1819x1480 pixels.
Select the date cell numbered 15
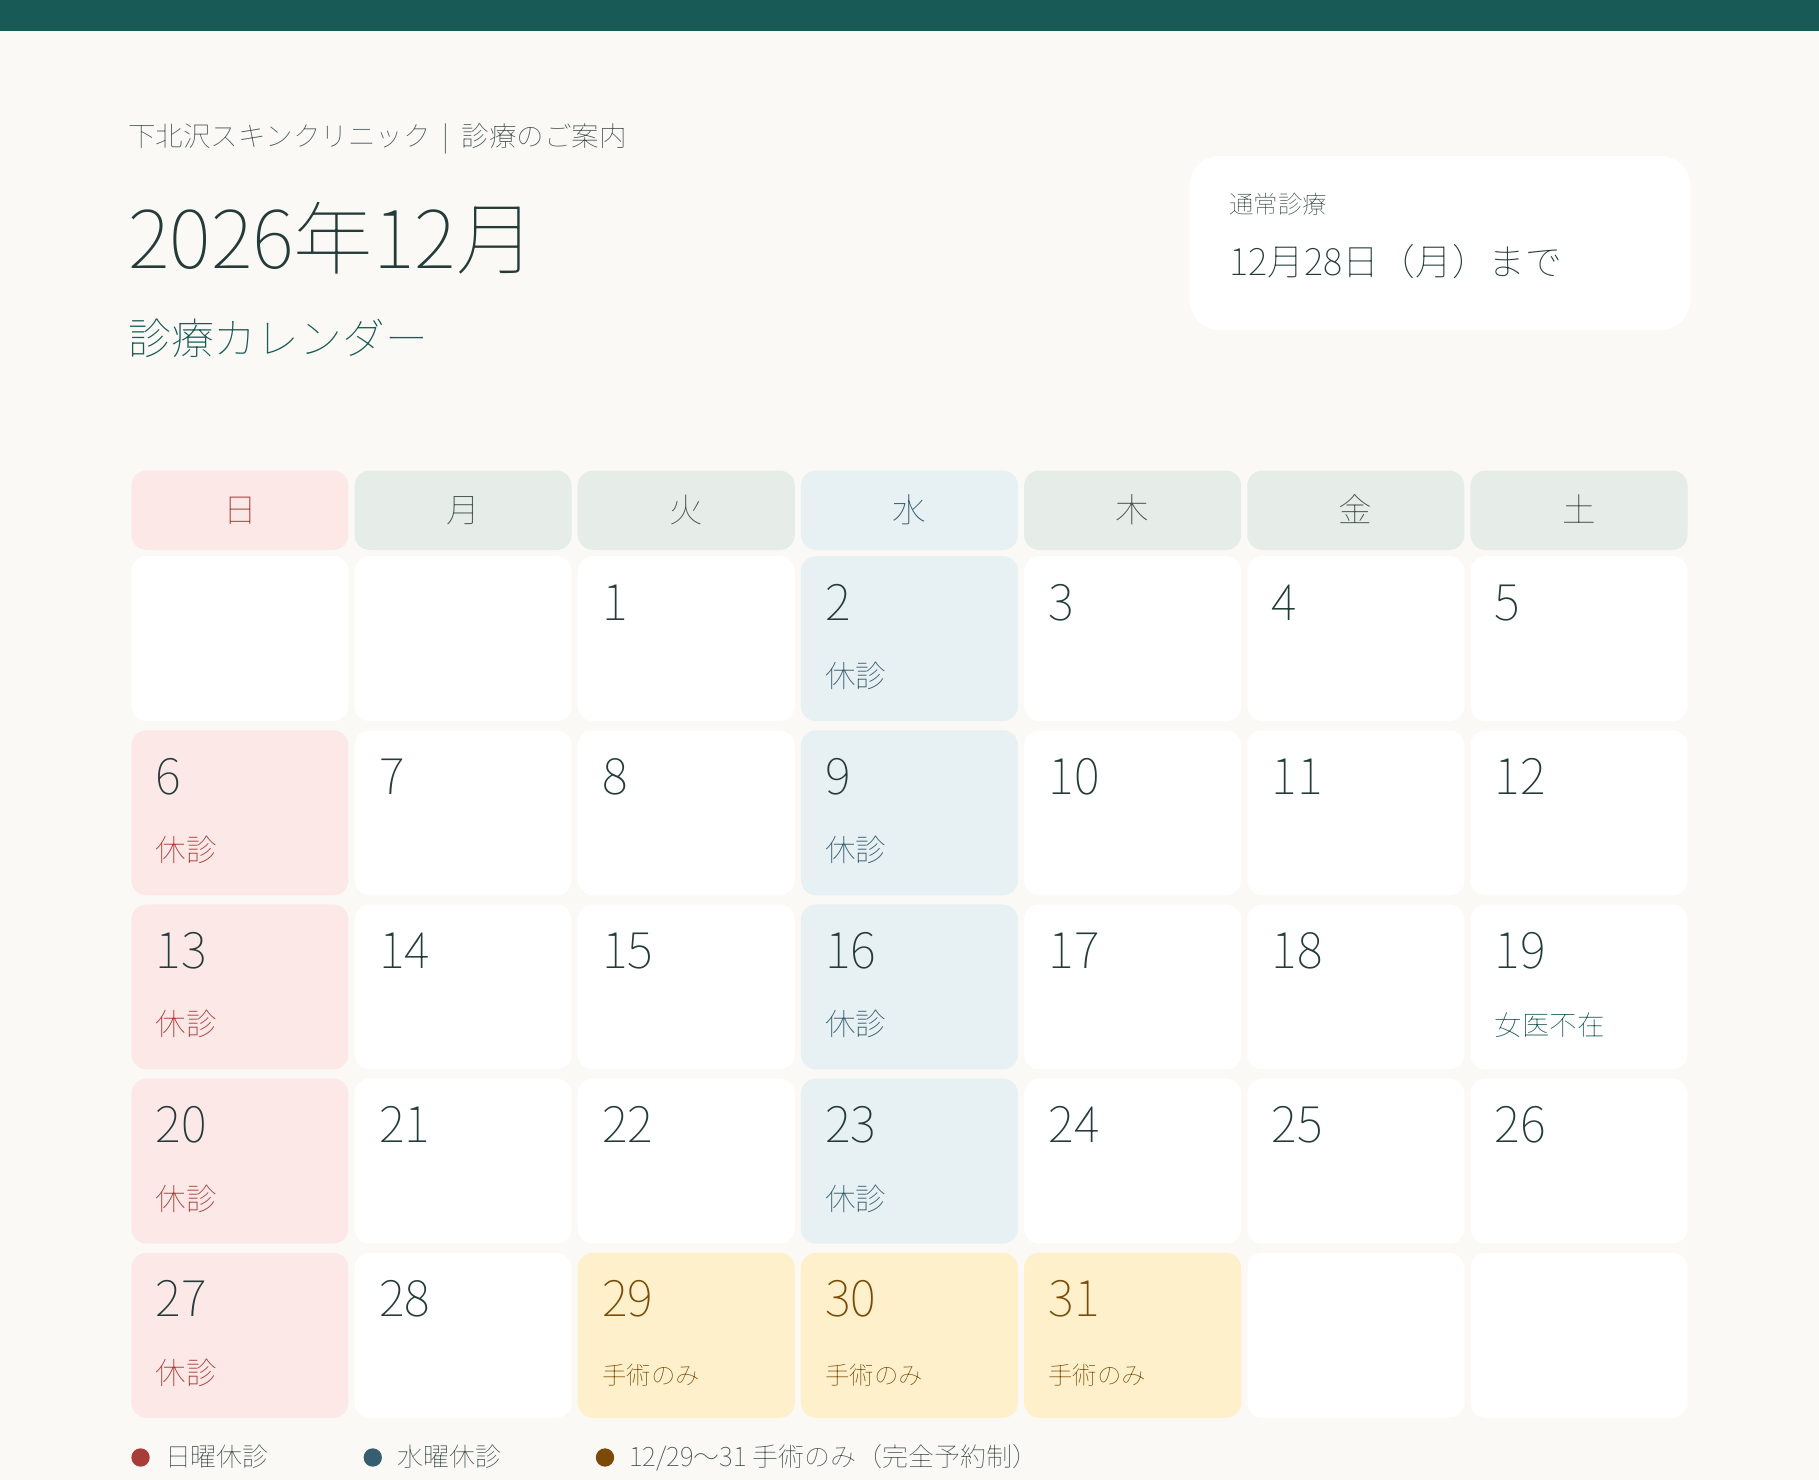click(686, 987)
